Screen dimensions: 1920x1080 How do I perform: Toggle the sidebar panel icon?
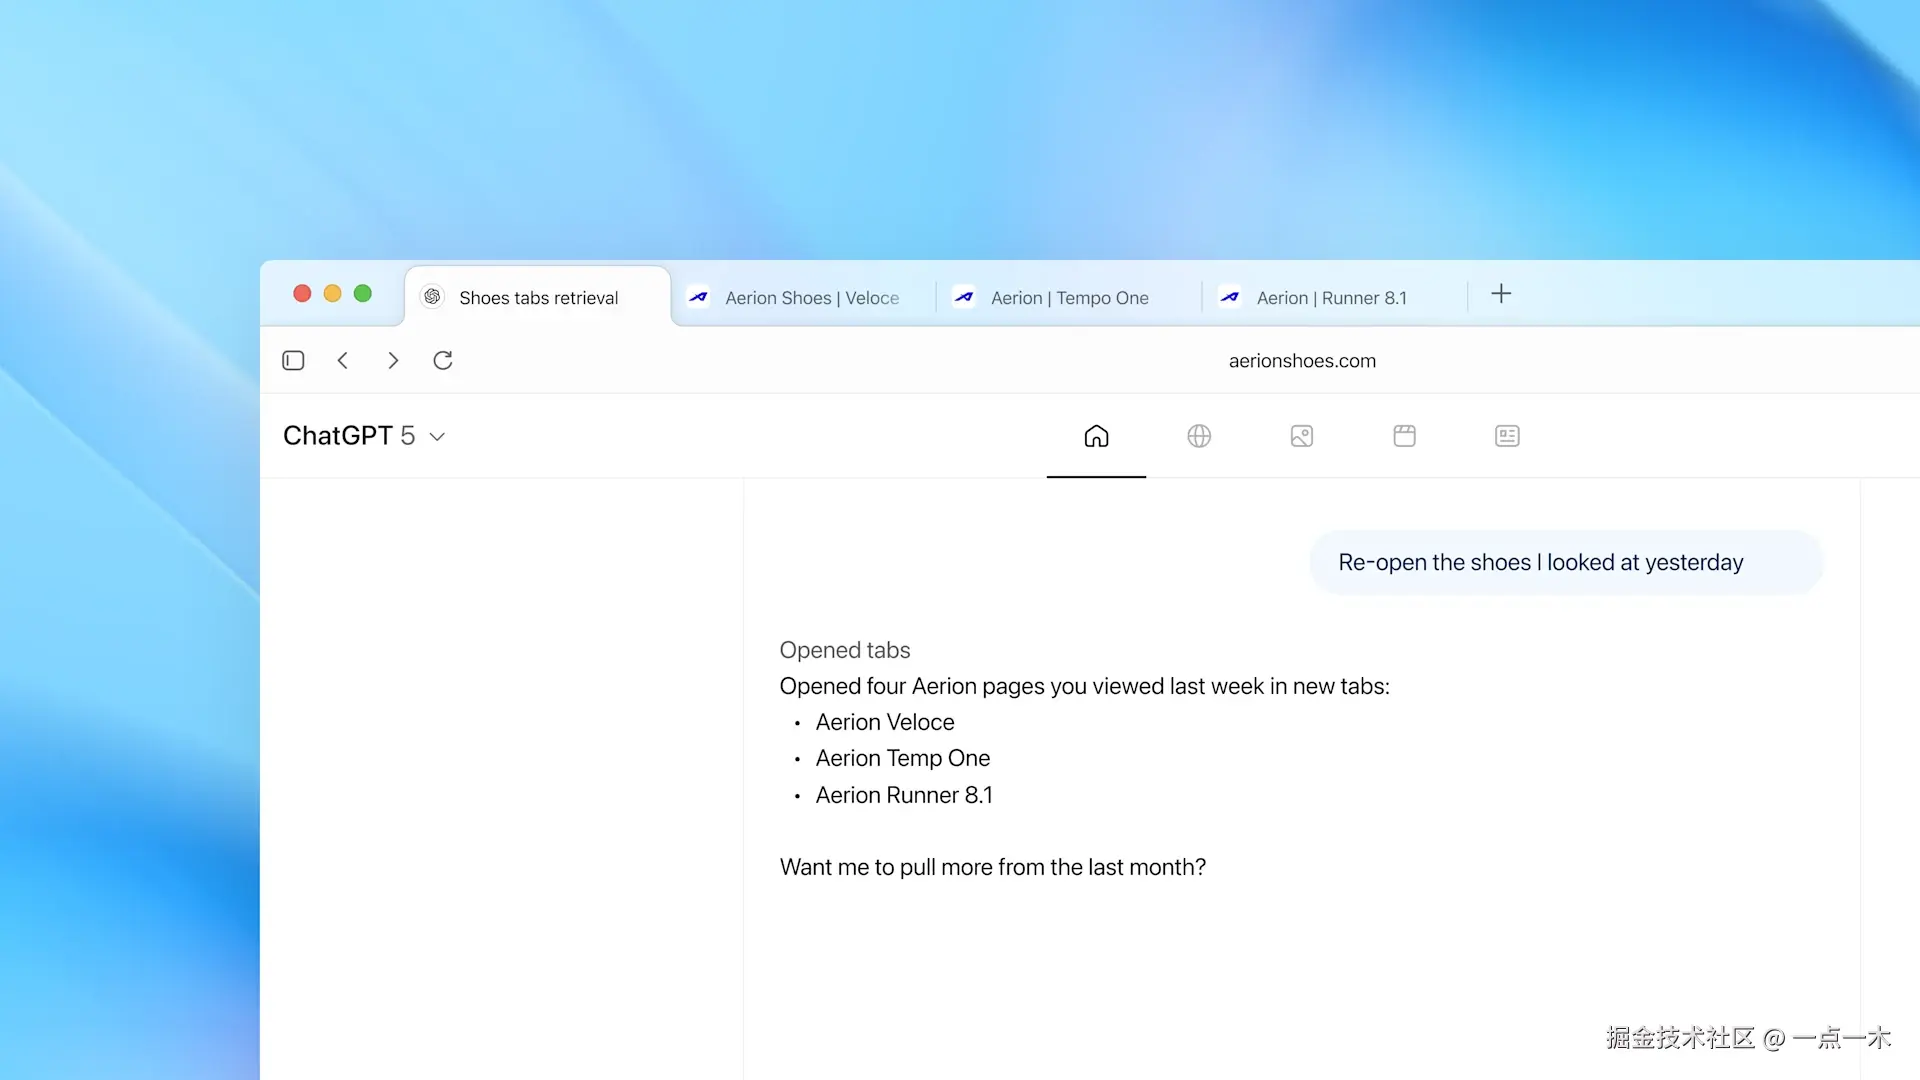pyautogui.click(x=293, y=360)
